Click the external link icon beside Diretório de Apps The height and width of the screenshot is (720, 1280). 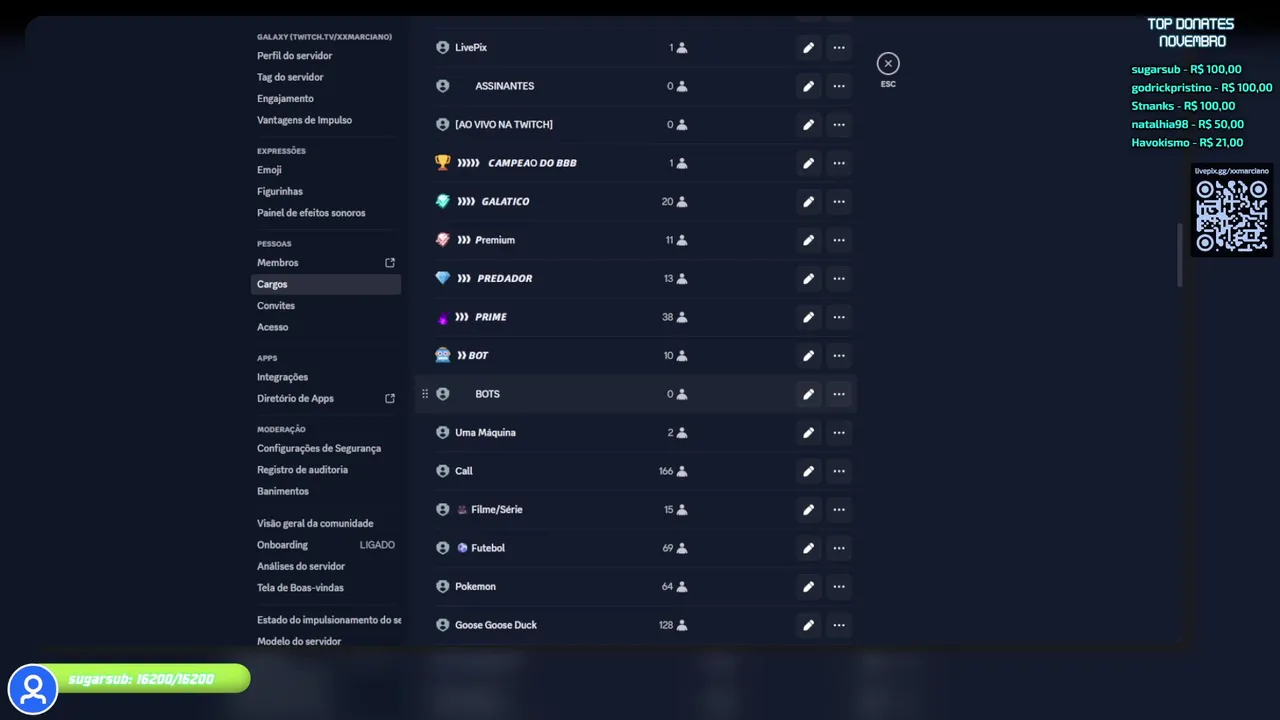pyautogui.click(x=390, y=398)
